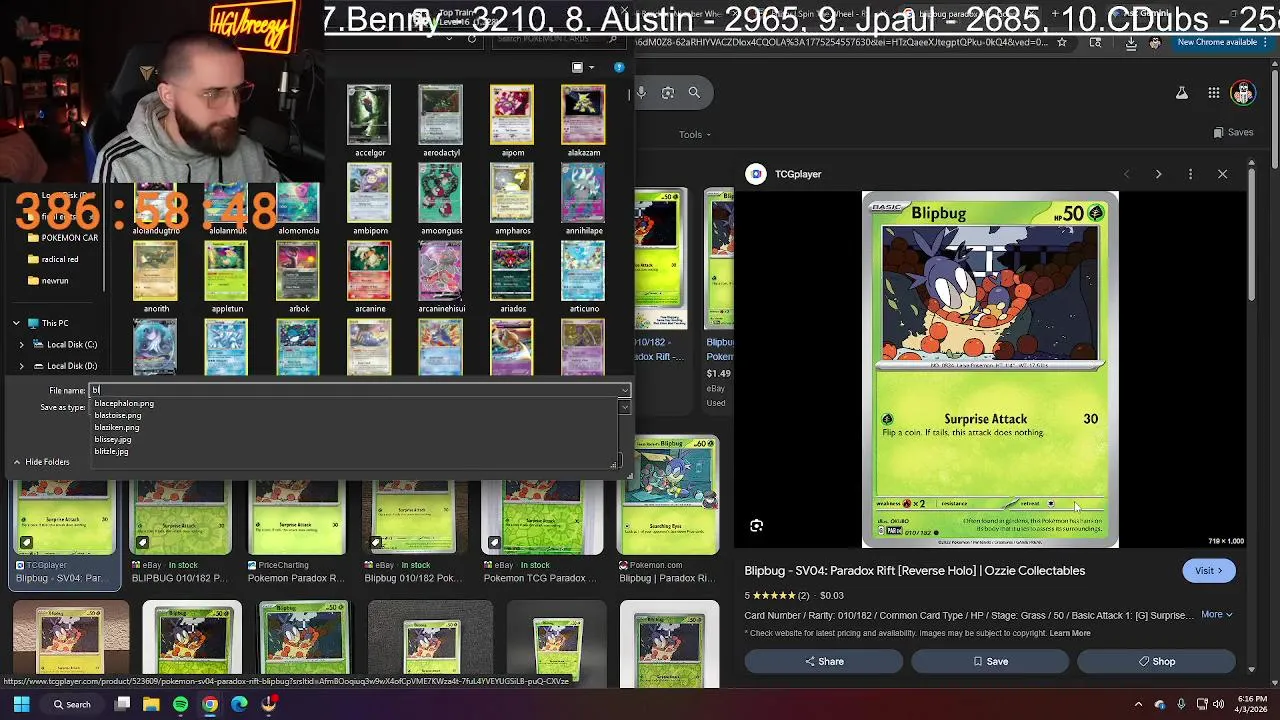The height and width of the screenshot is (720, 1280).
Task: Select the radical red folder
Action: 52,259
